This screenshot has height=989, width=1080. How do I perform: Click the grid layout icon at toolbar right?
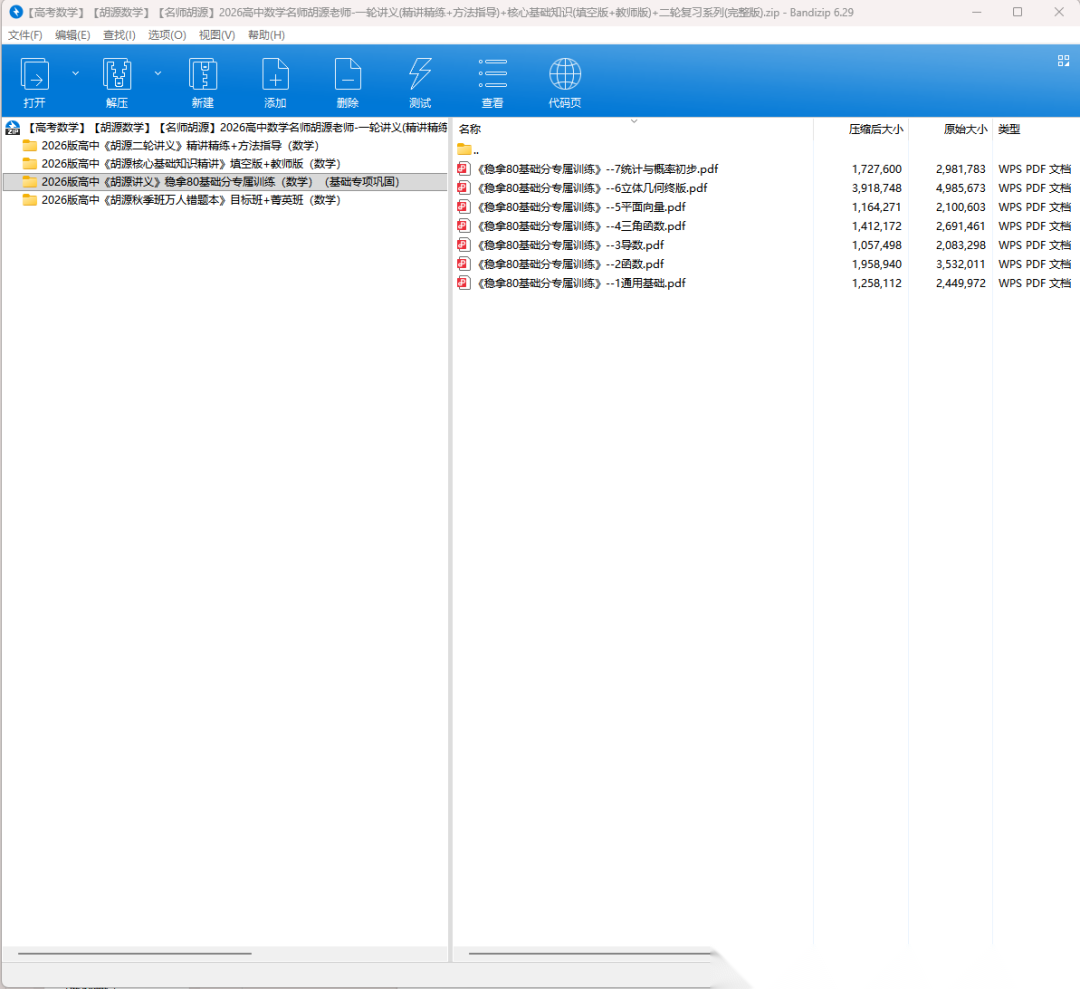1063,61
